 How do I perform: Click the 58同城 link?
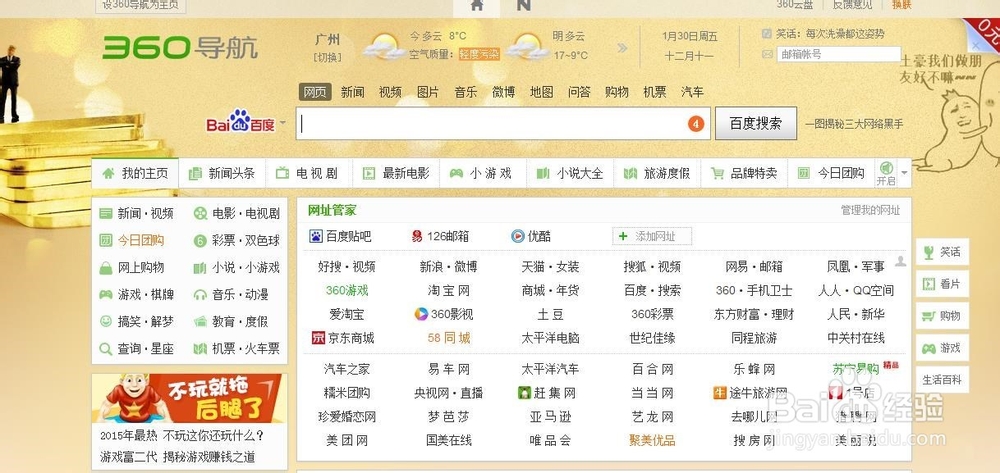point(448,338)
